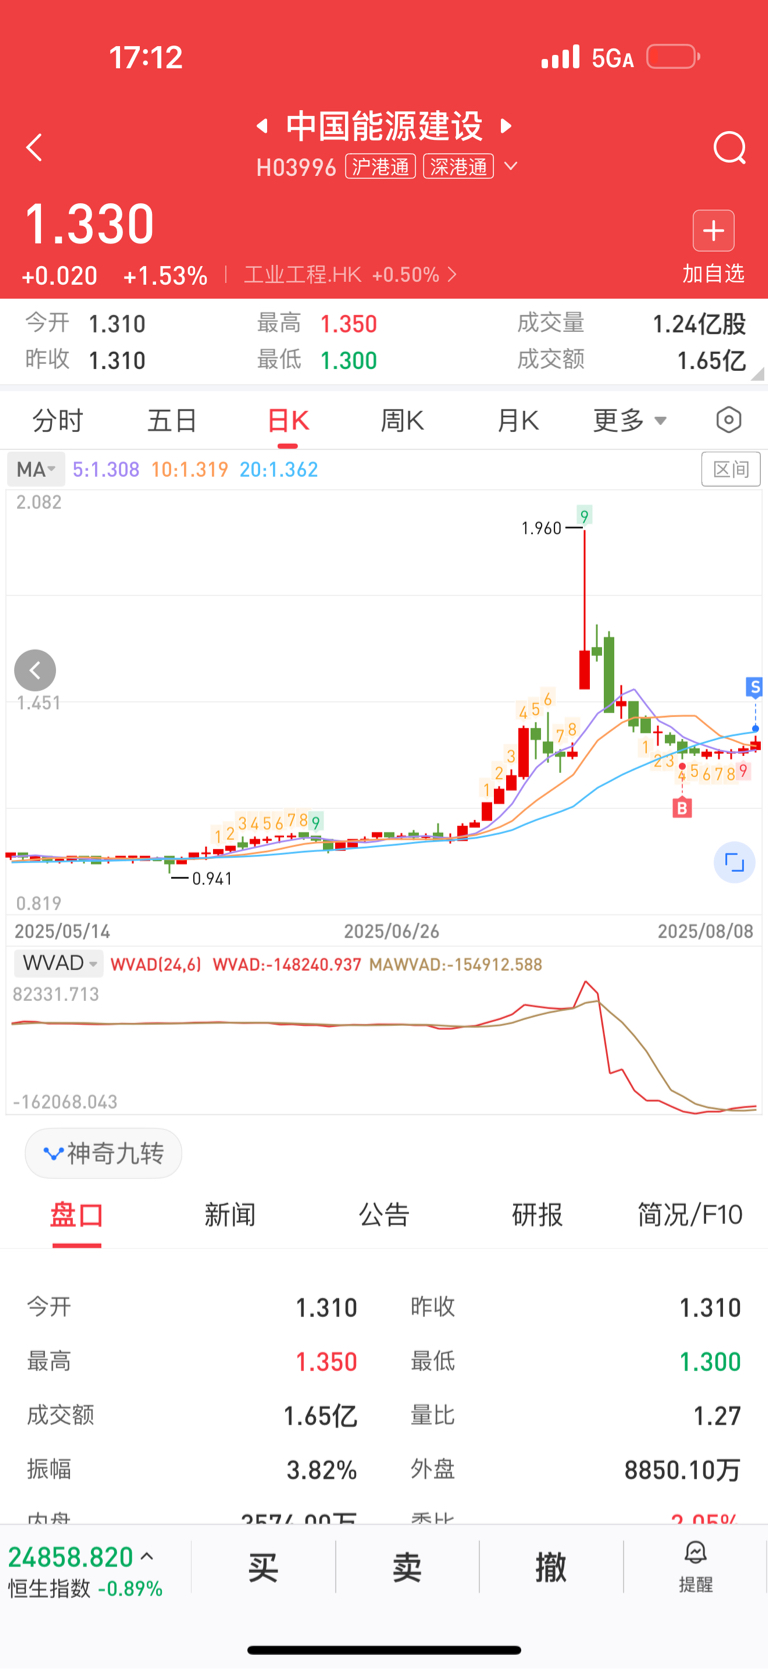The image size is (768, 1669).
Task: Tap the 1.330 current price
Action: tap(89, 224)
